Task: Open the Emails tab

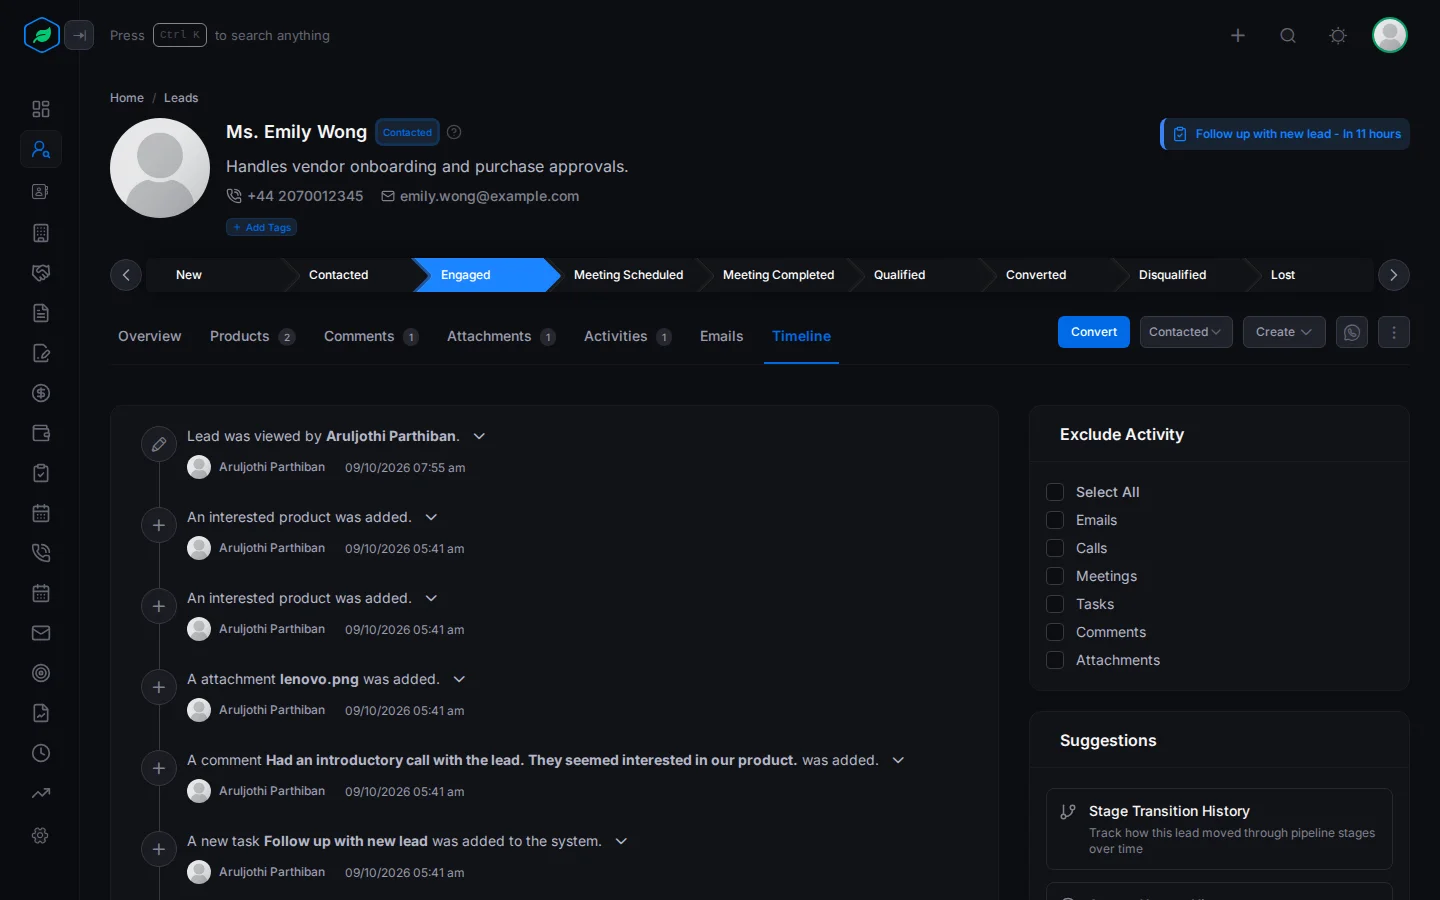Action: point(722,336)
